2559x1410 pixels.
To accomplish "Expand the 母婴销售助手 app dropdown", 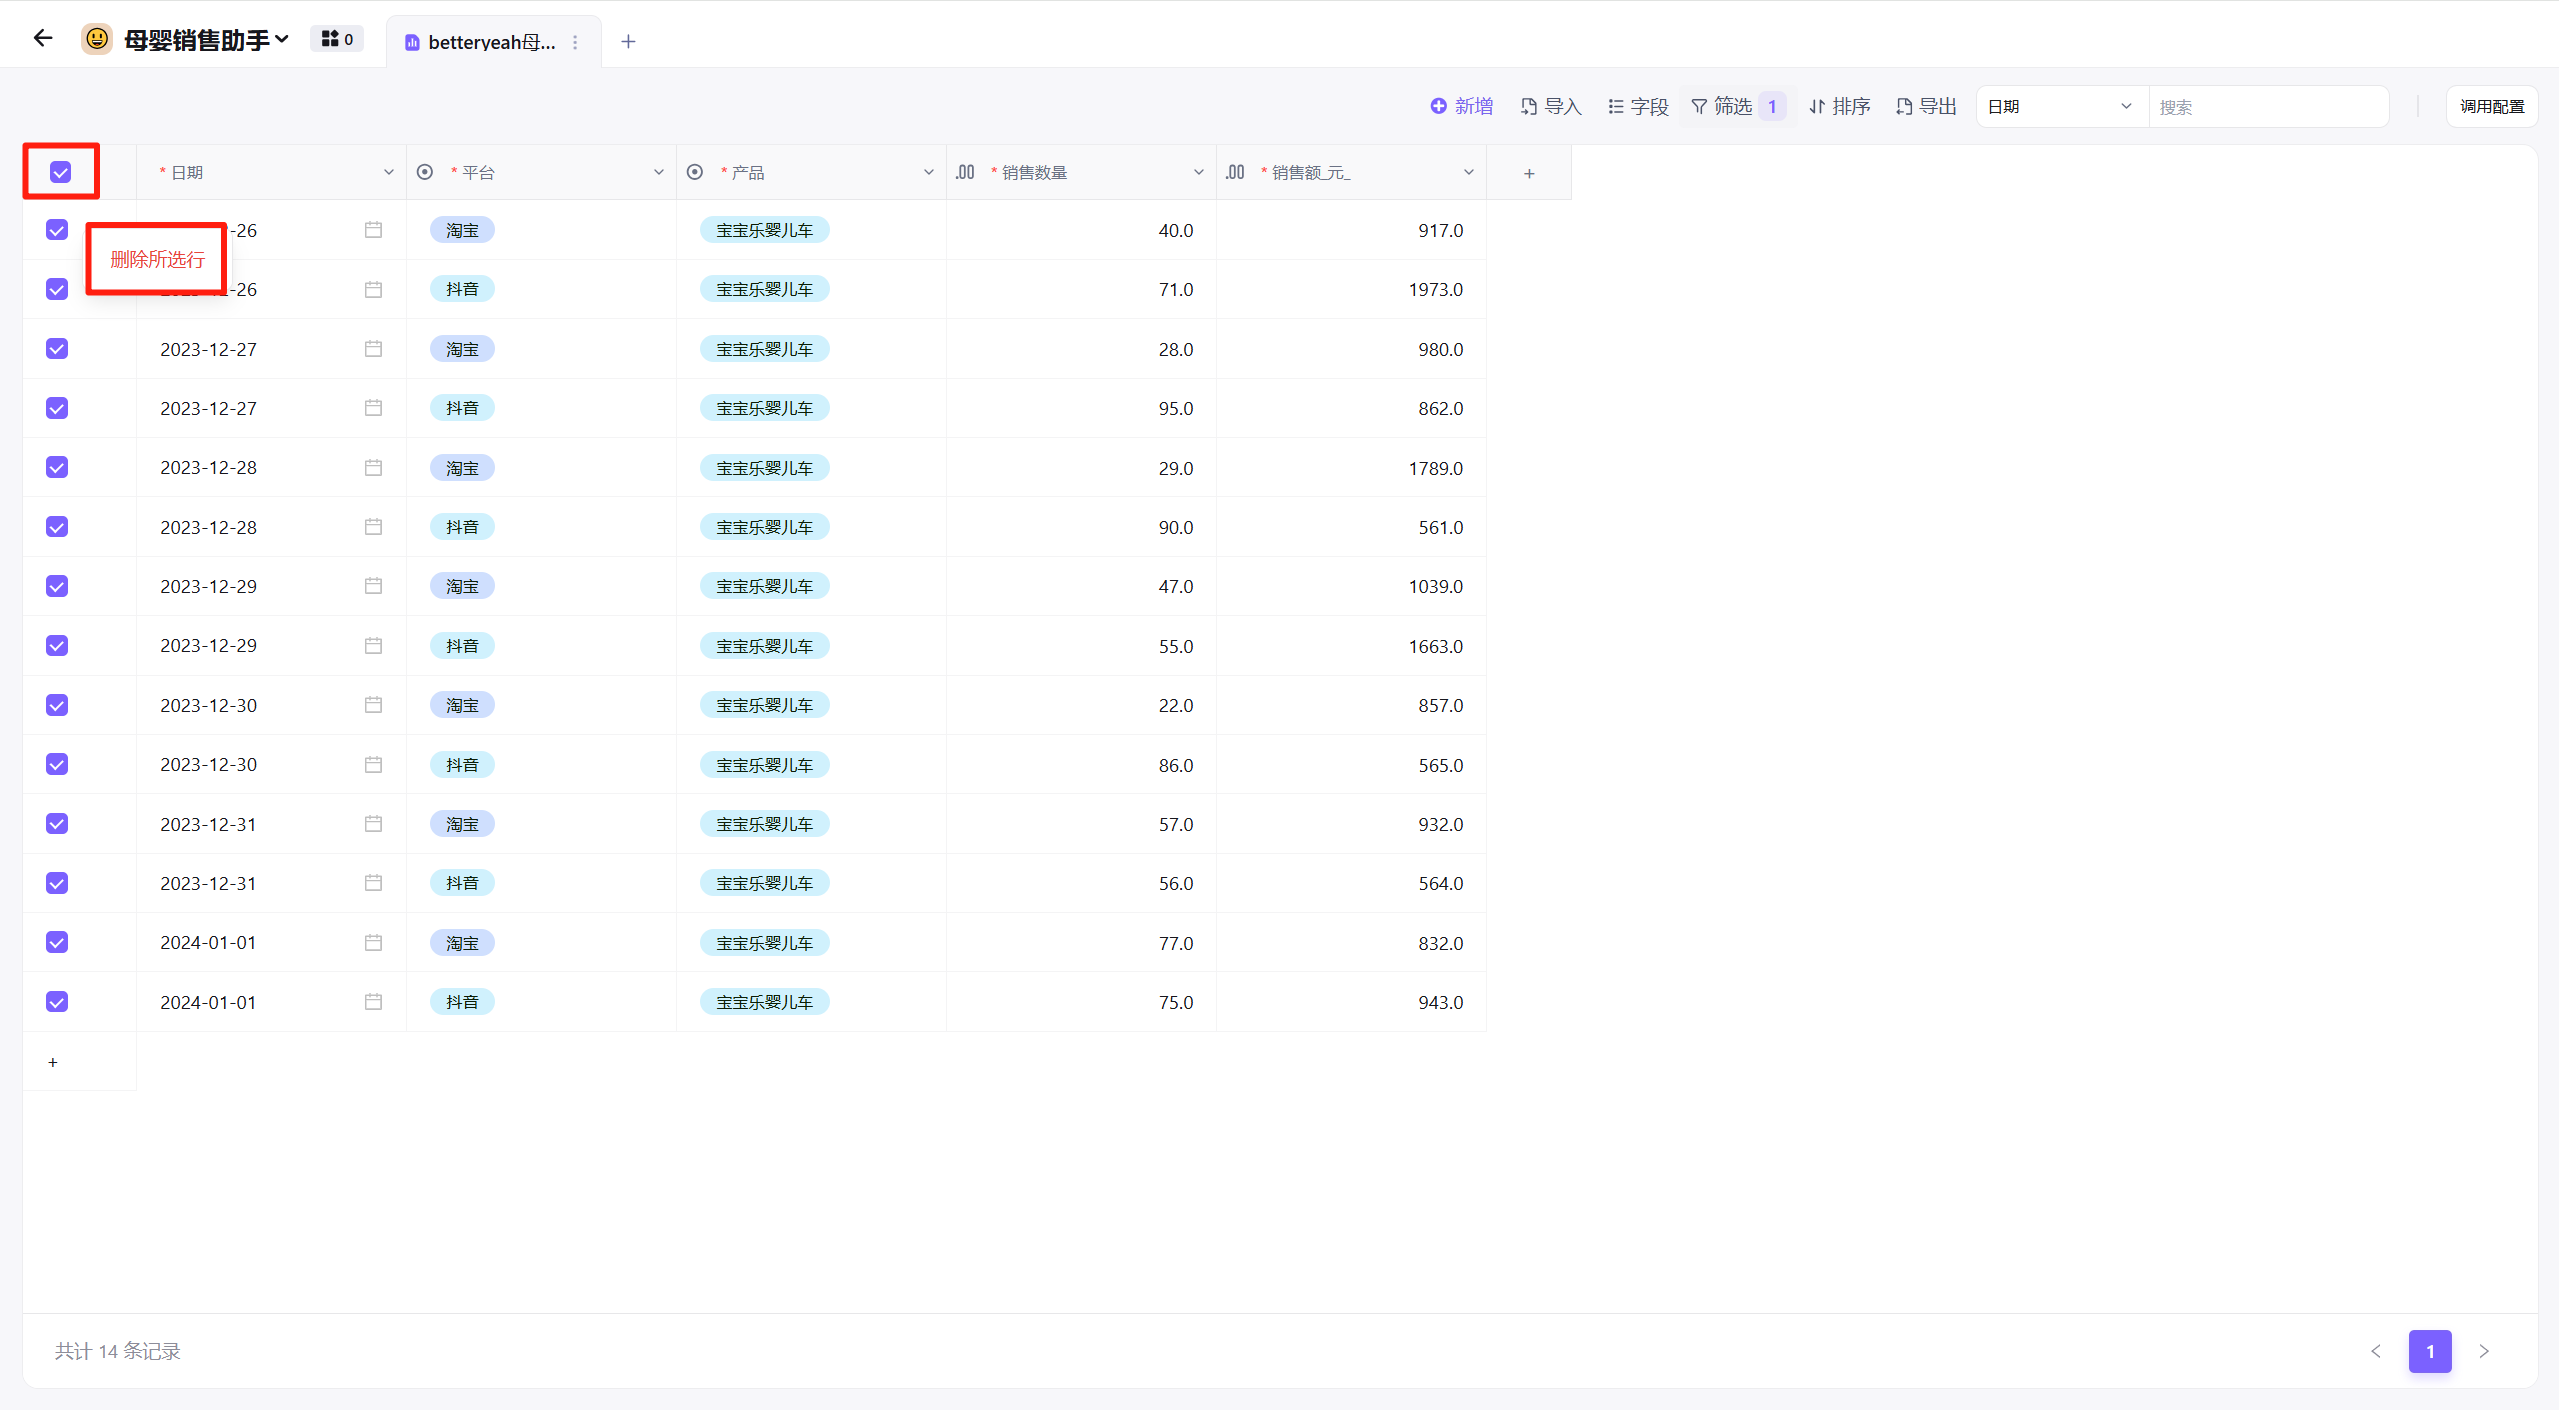I will (282, 39).
